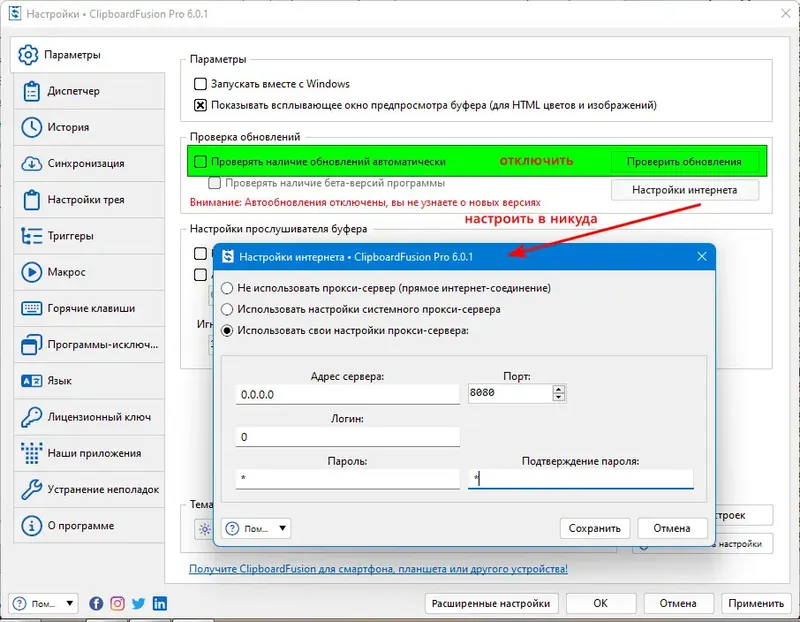
Task: Toggle automatic update checking checkbox
Action: (201, 162)
